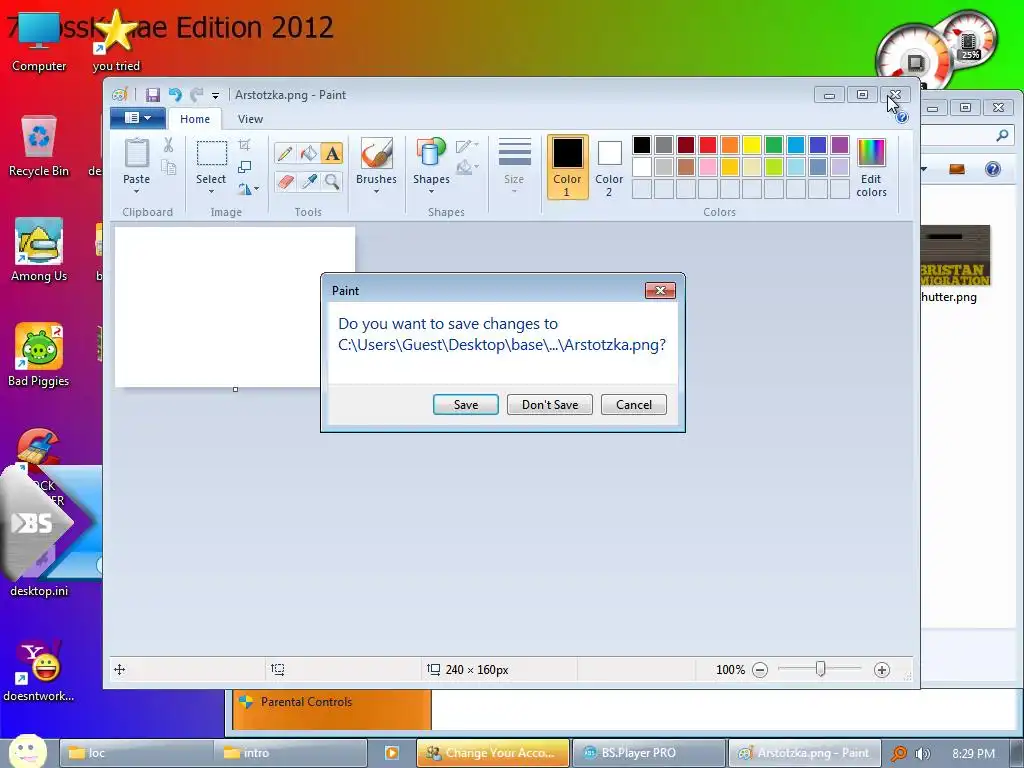Click the 8:29 PM taskbar clock
This screenshot has height=768, width=1024.
pyautogui.click(x=973, y=754)
